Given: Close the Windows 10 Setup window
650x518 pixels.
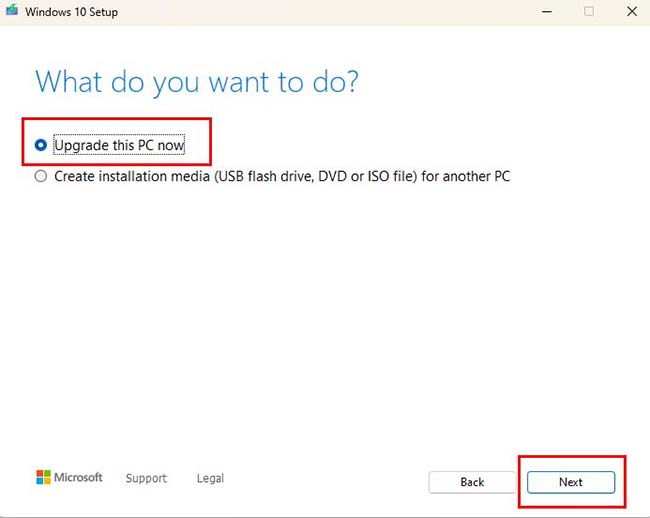Looking at the screenshot, I should [632, 11].
